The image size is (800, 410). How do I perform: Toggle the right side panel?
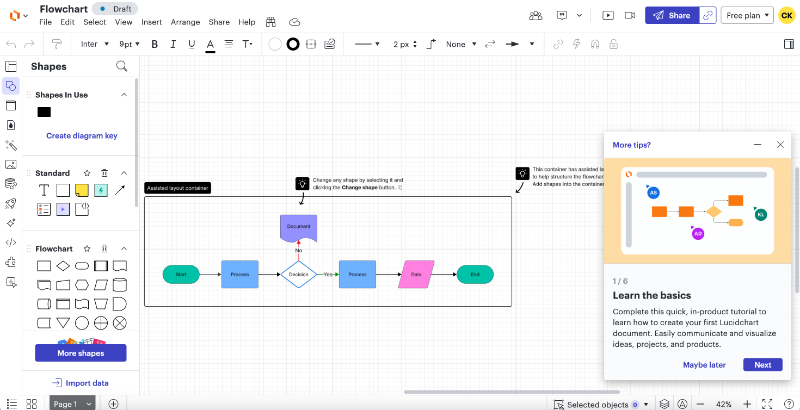point(789,44)
